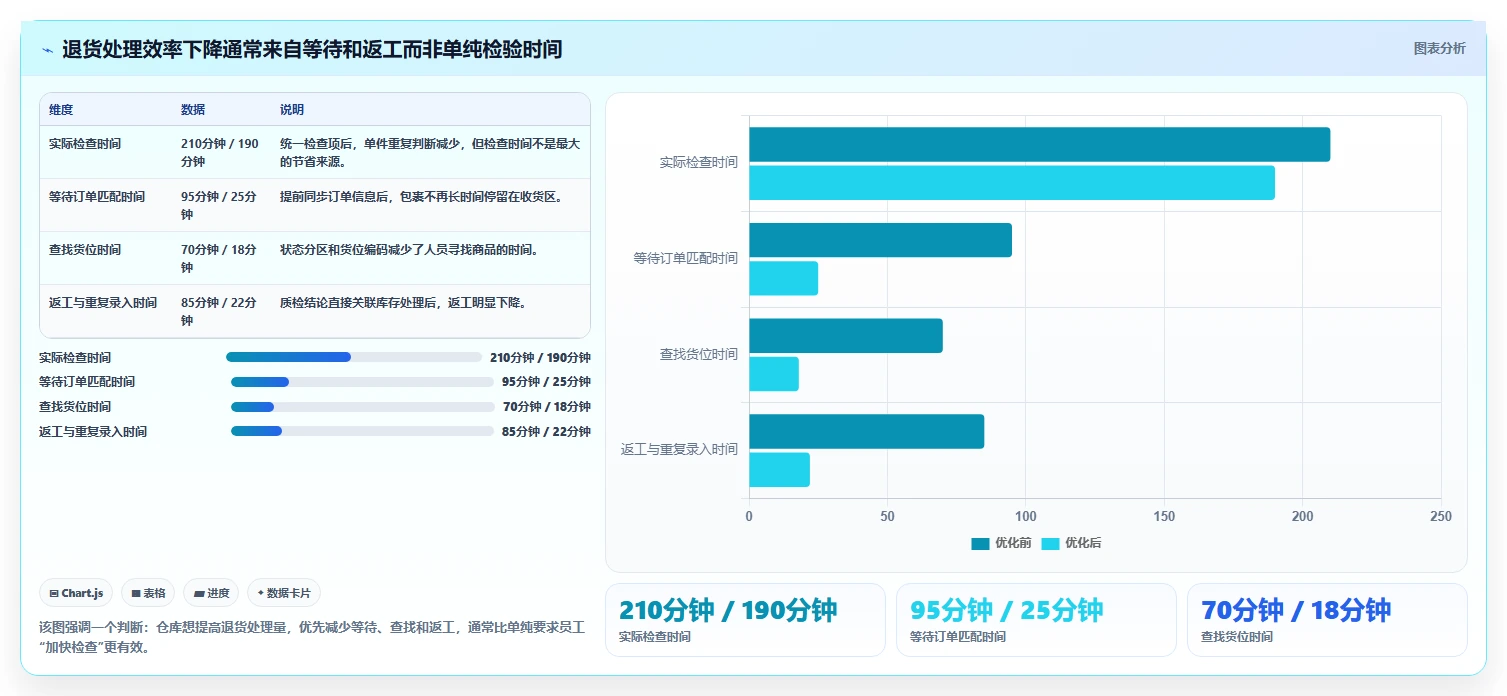Click the chart y-axis label 等待订单匹配时间
Viewport: 1507px width, 696px height.
point(686,258)
